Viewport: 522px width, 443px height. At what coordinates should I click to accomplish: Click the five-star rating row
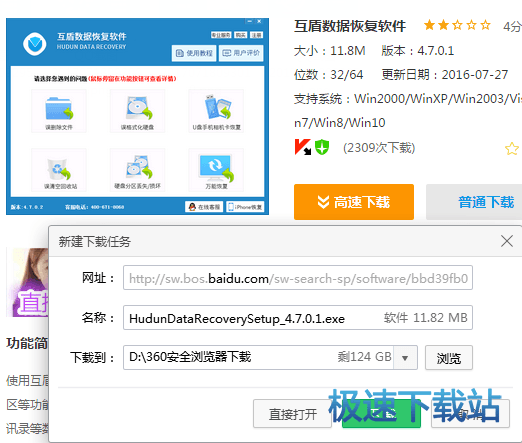pyautogui.click(x=457, y=25)
